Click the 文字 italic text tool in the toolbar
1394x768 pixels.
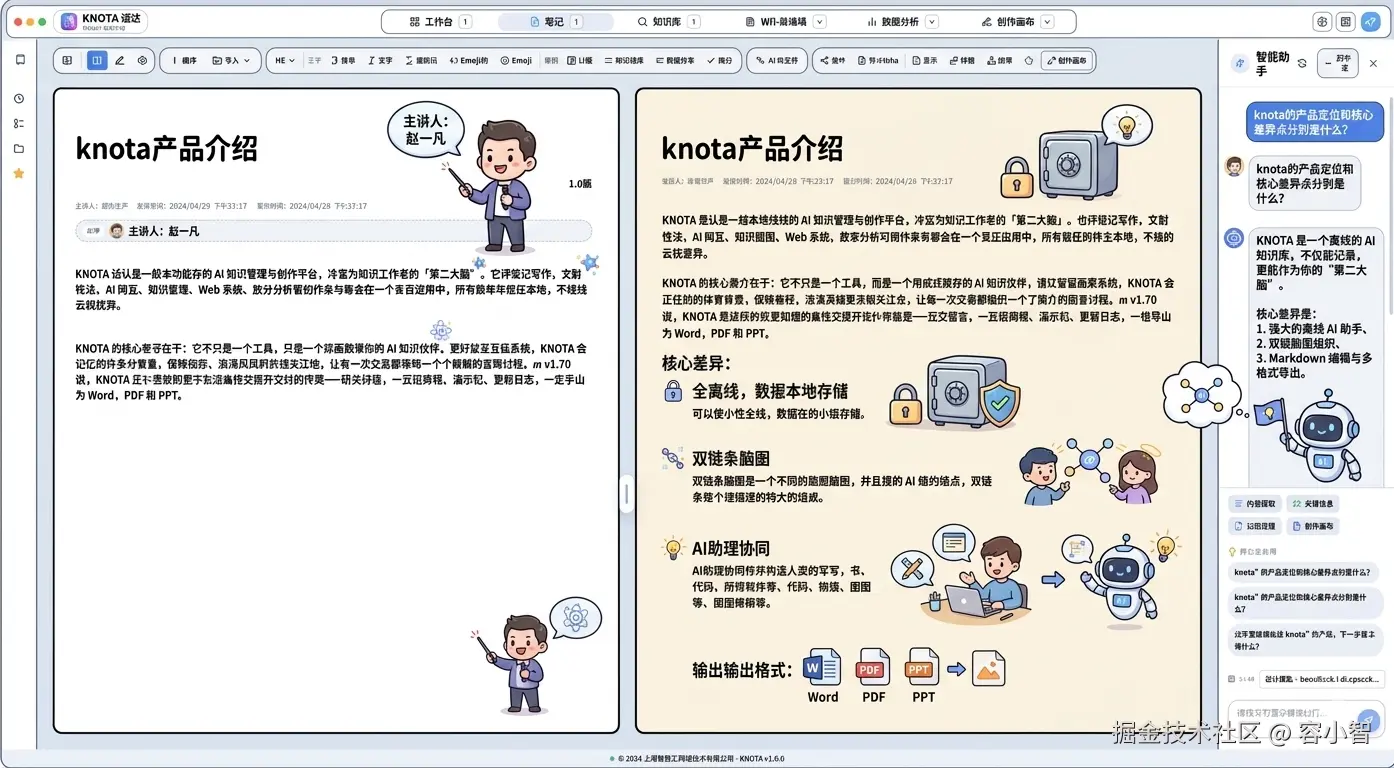(380, 60)
